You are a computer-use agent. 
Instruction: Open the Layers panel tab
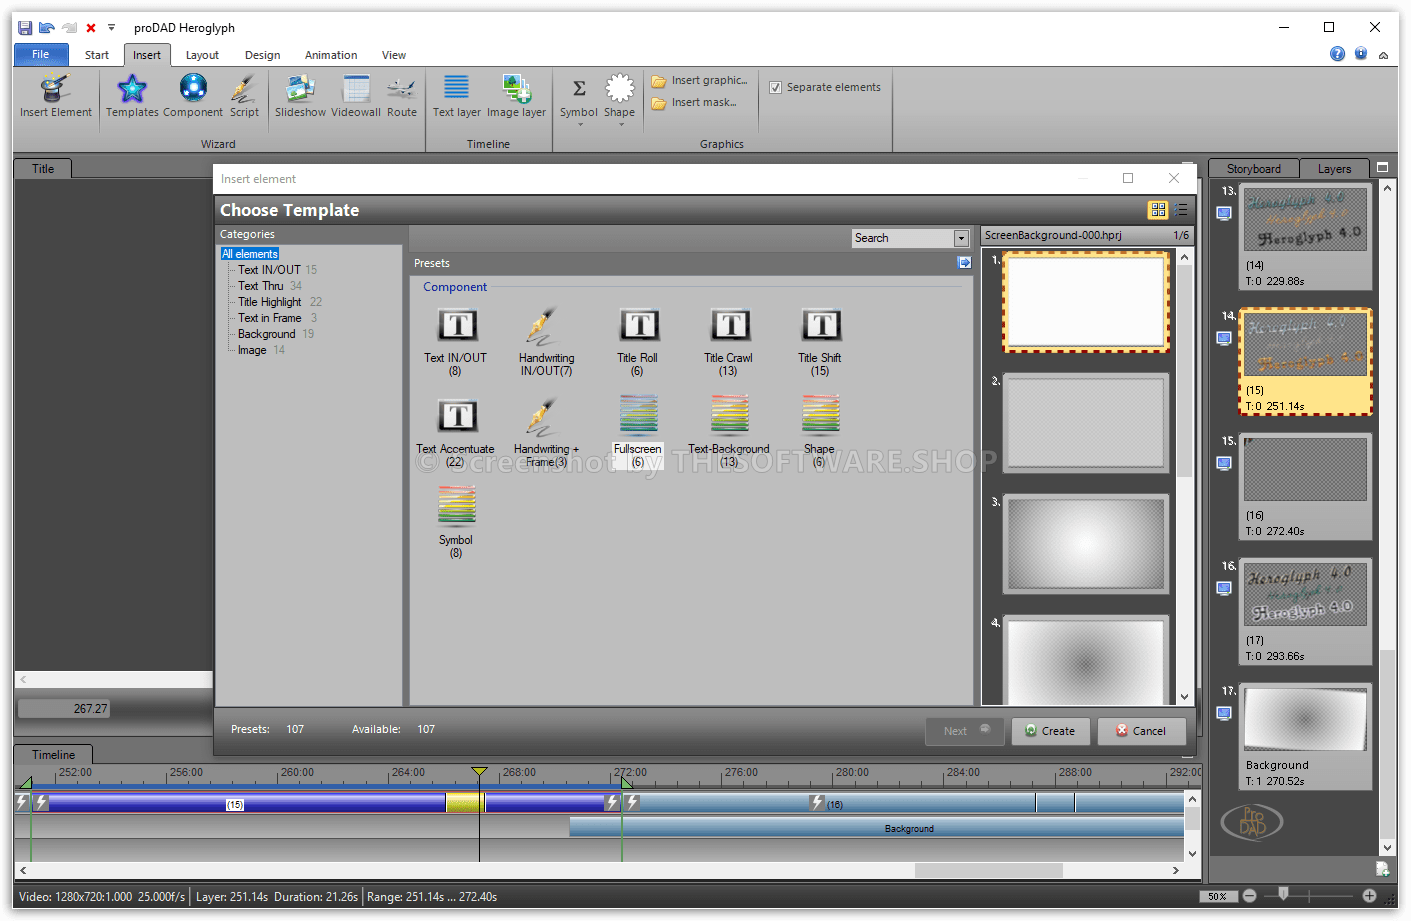coord(1334,169)
